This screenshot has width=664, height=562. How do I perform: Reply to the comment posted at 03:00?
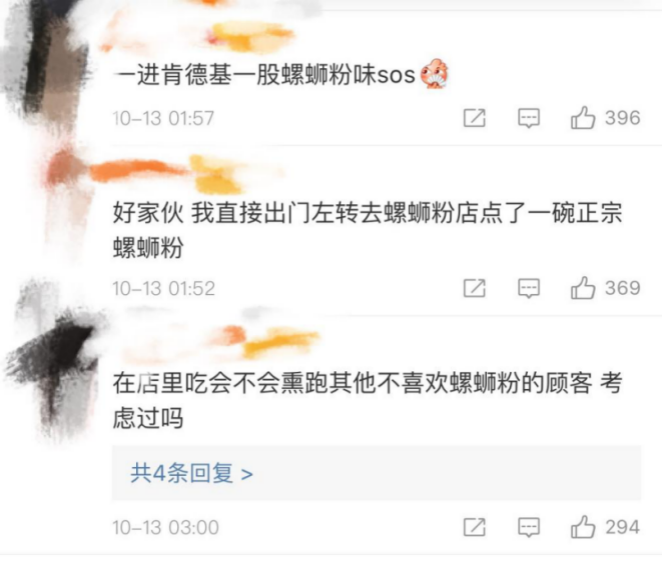coord(529,527)
